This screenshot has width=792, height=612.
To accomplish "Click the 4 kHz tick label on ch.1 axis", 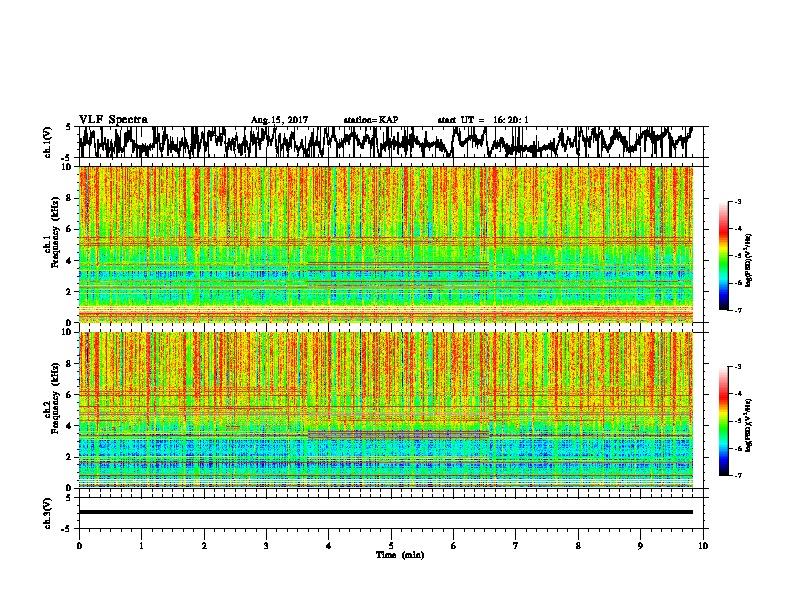I will (x=70, y=261).
